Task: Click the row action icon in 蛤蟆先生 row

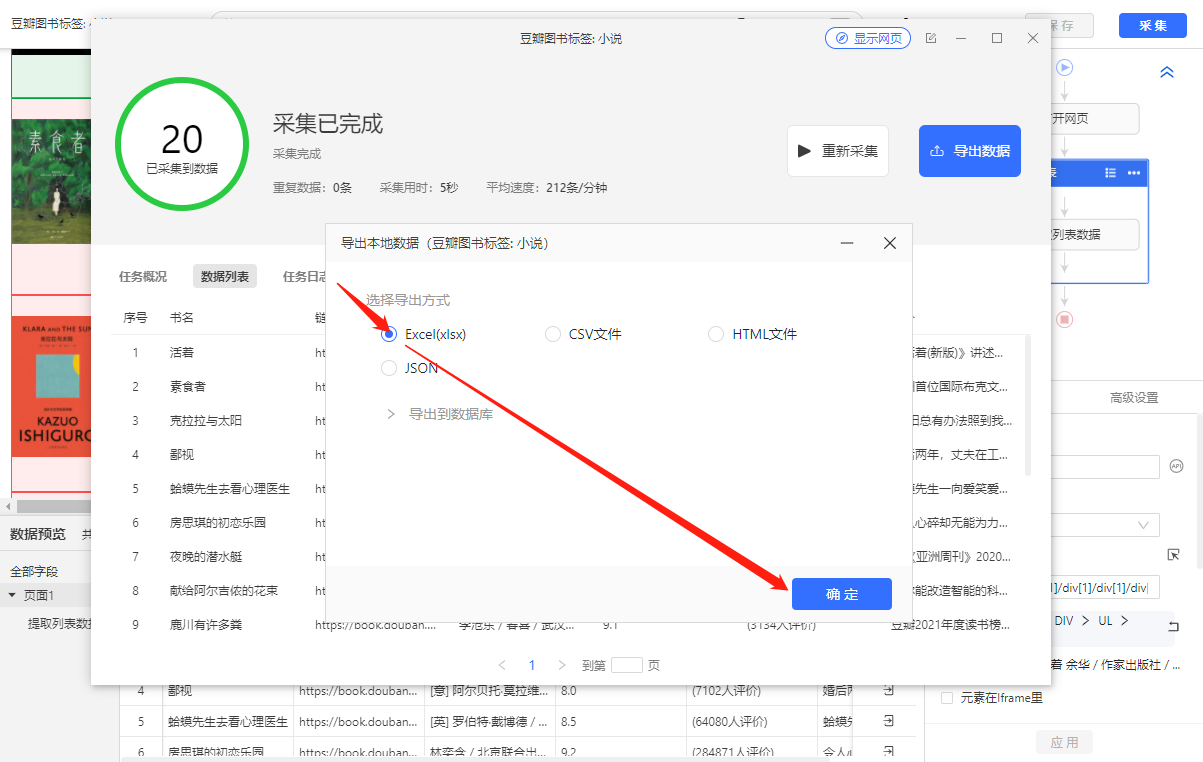Action: (x=887, y=721)
